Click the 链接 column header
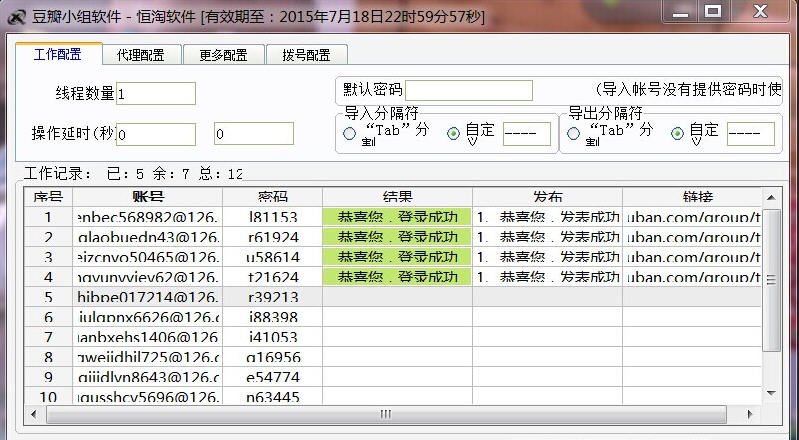Screen dimensions: 799x440 tap(692, 197)
